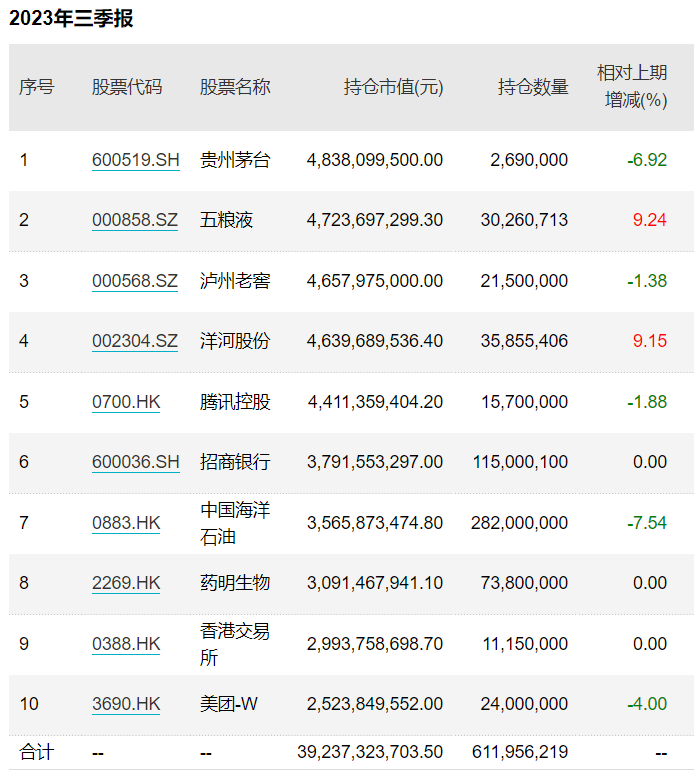Select stock name 药明生物
The image size is (694, 773).
point(235,583)
